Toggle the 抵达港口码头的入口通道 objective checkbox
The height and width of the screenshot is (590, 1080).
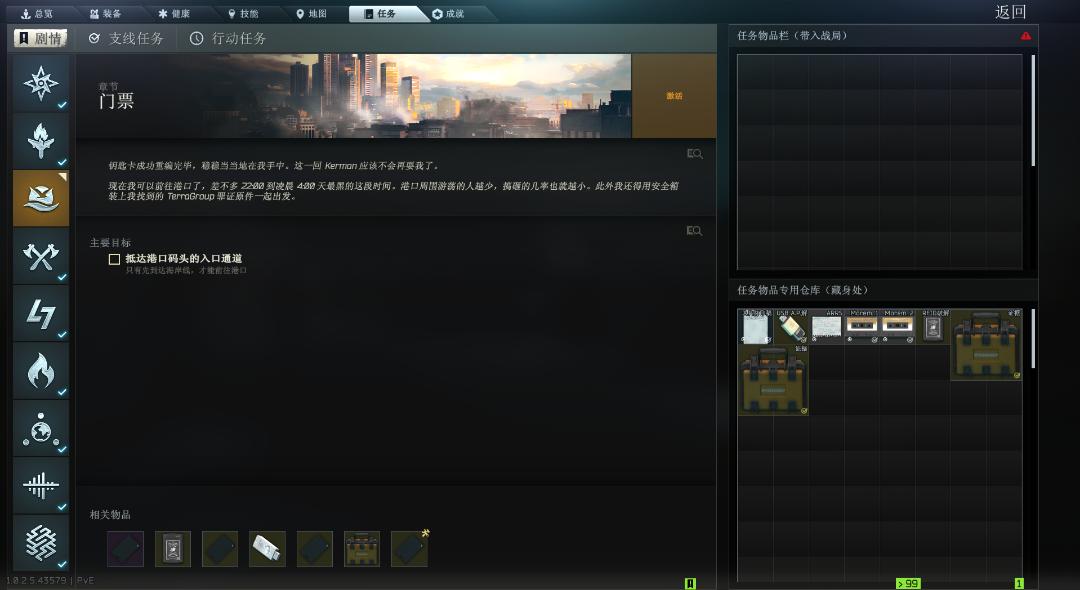point(114,259)
